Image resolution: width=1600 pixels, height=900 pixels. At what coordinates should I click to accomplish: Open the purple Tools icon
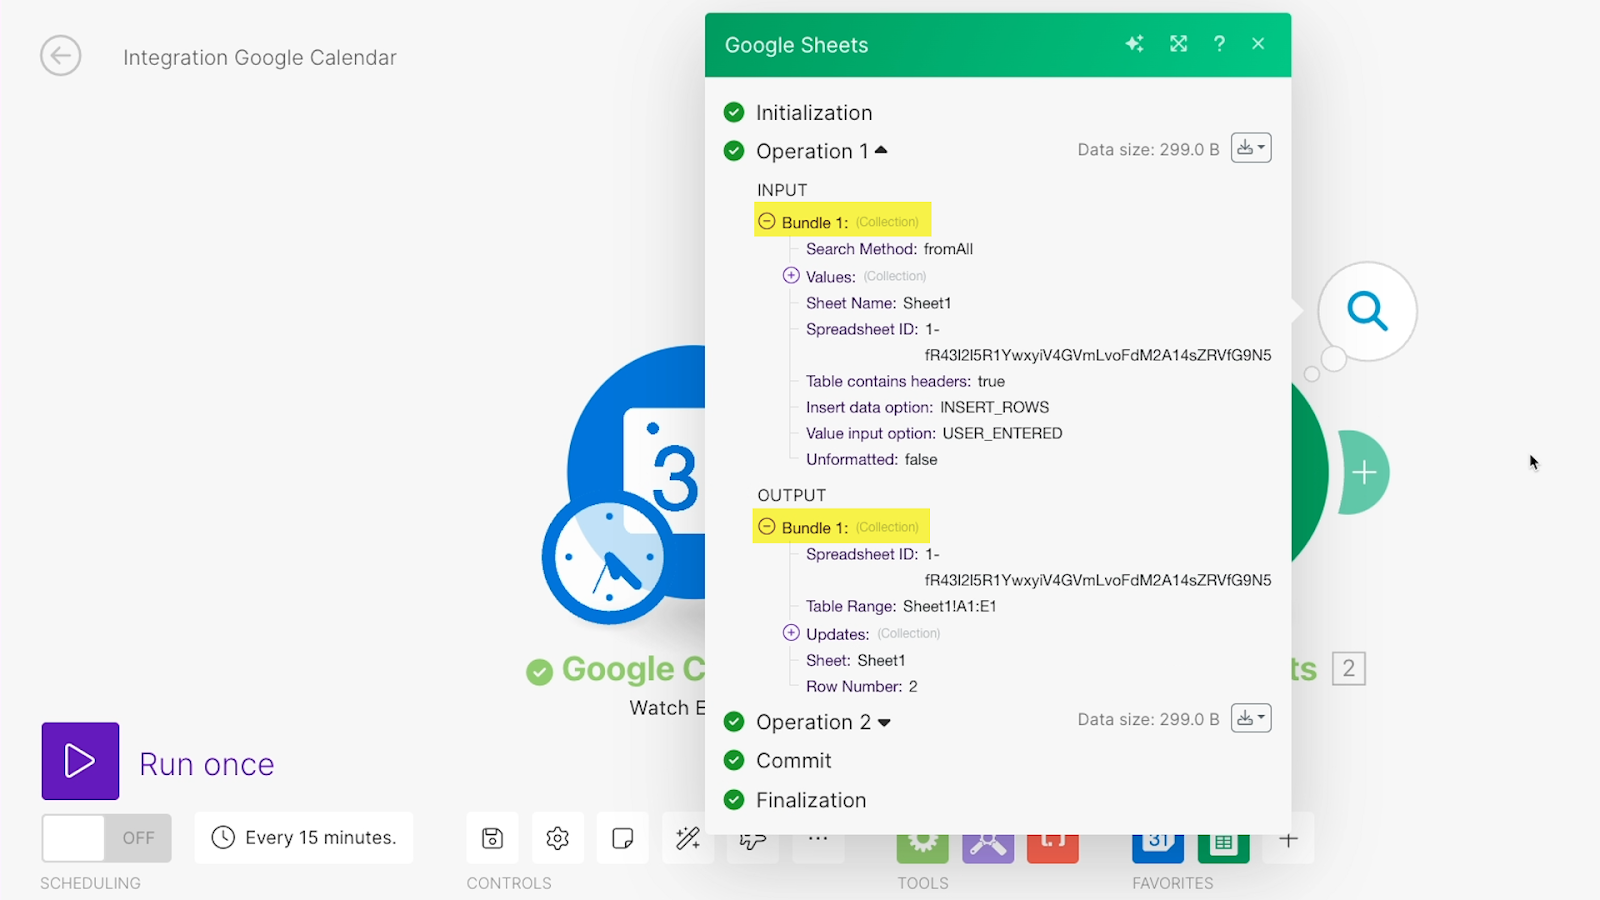point(988,847)
